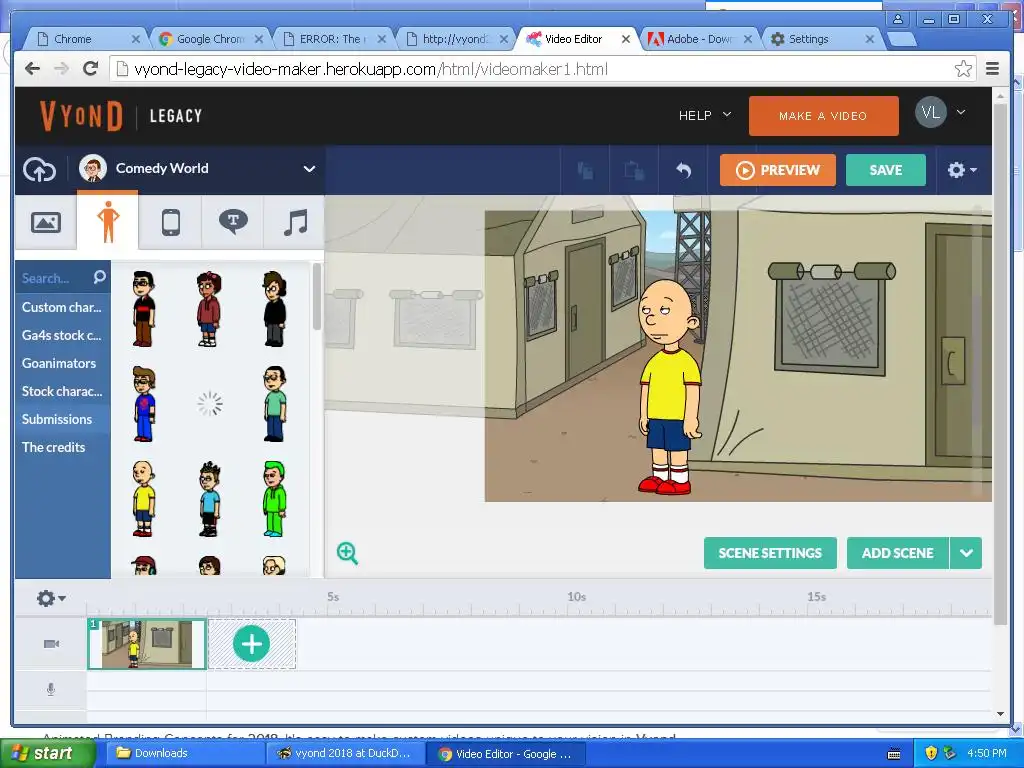Click the microphone voice track icon
Screen dimensions: 1024x768
[51, 690]
